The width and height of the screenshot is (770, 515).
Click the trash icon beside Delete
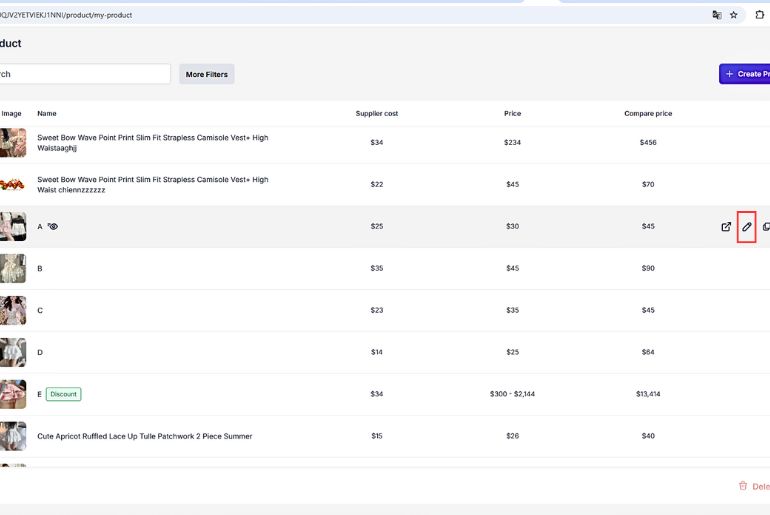pyautogui.click(x=742, y=486)
